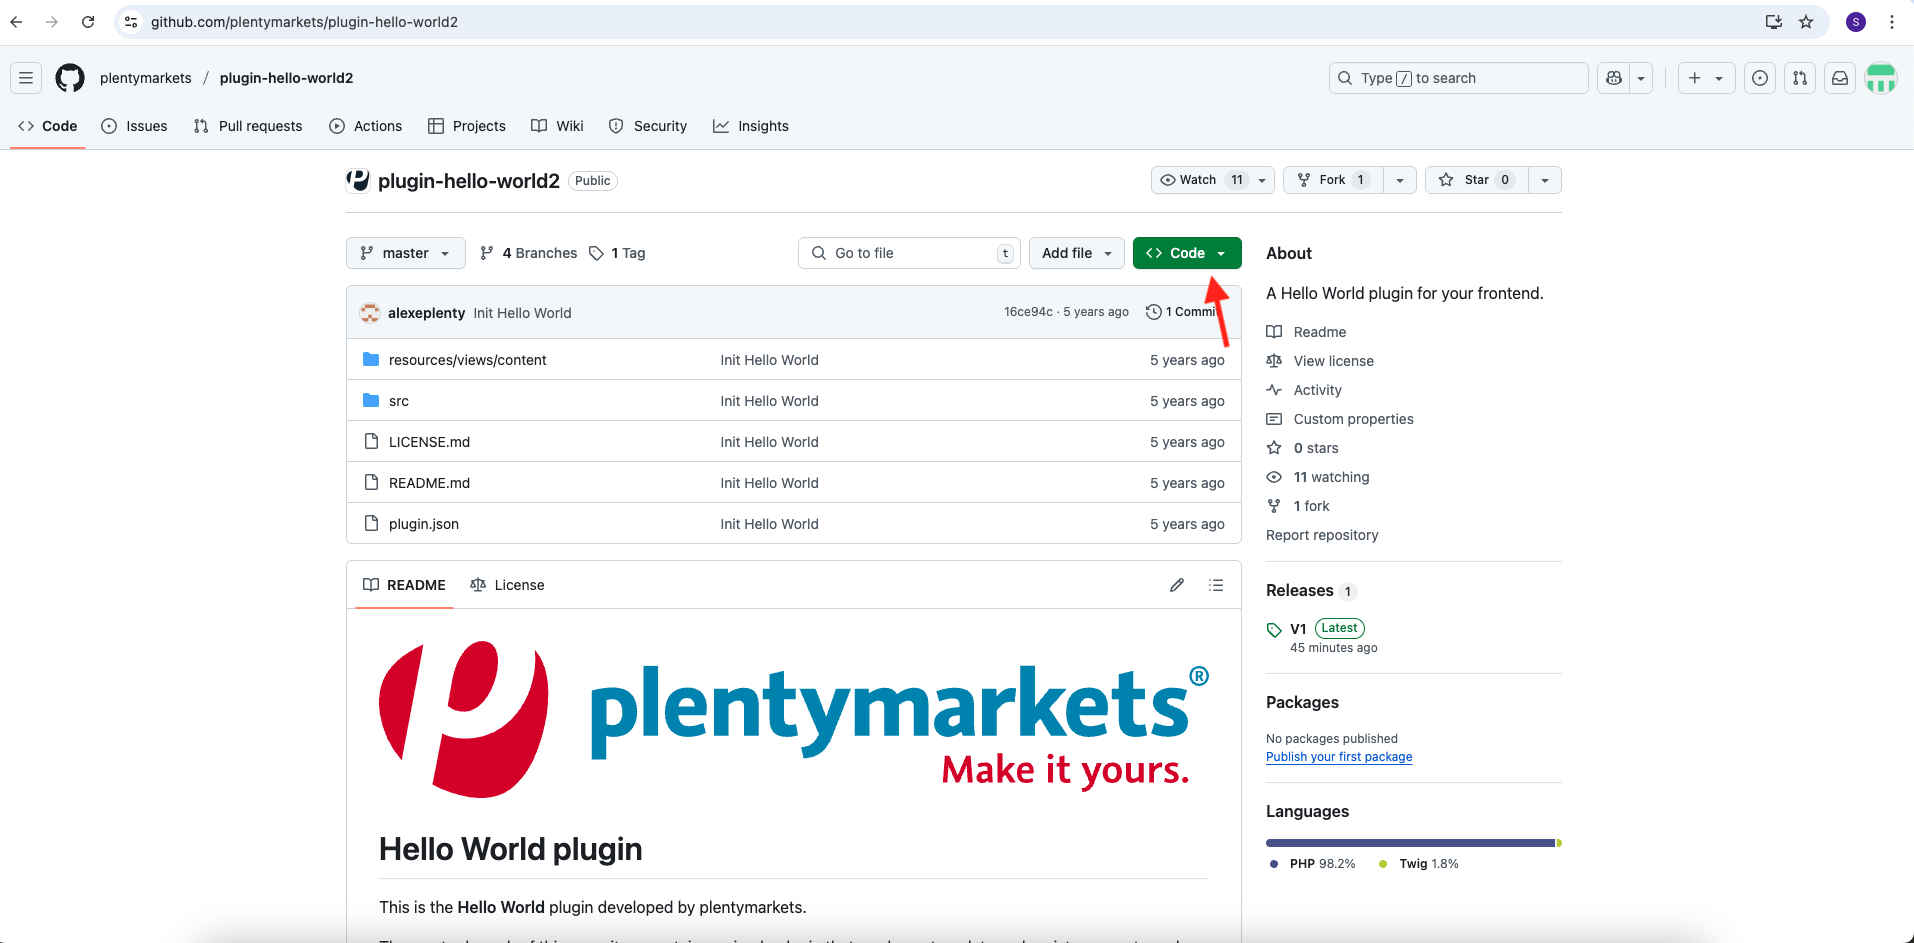Open the pull requests icon in header
Viewport: 1914px width, 943px height.
point(1800,78)
